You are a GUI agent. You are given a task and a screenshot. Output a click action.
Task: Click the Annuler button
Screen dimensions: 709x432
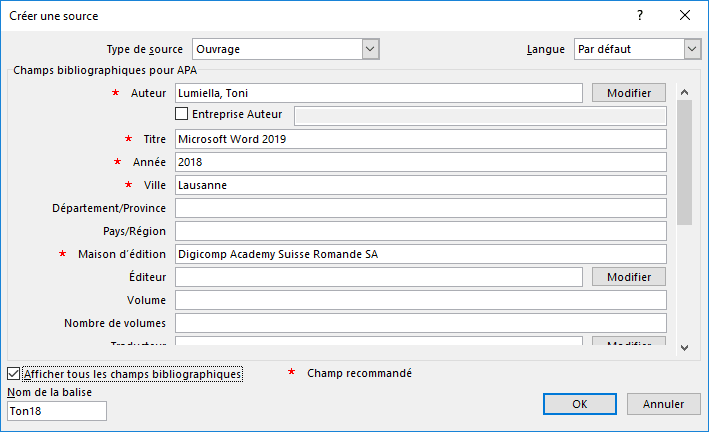(x=663, y=404)
